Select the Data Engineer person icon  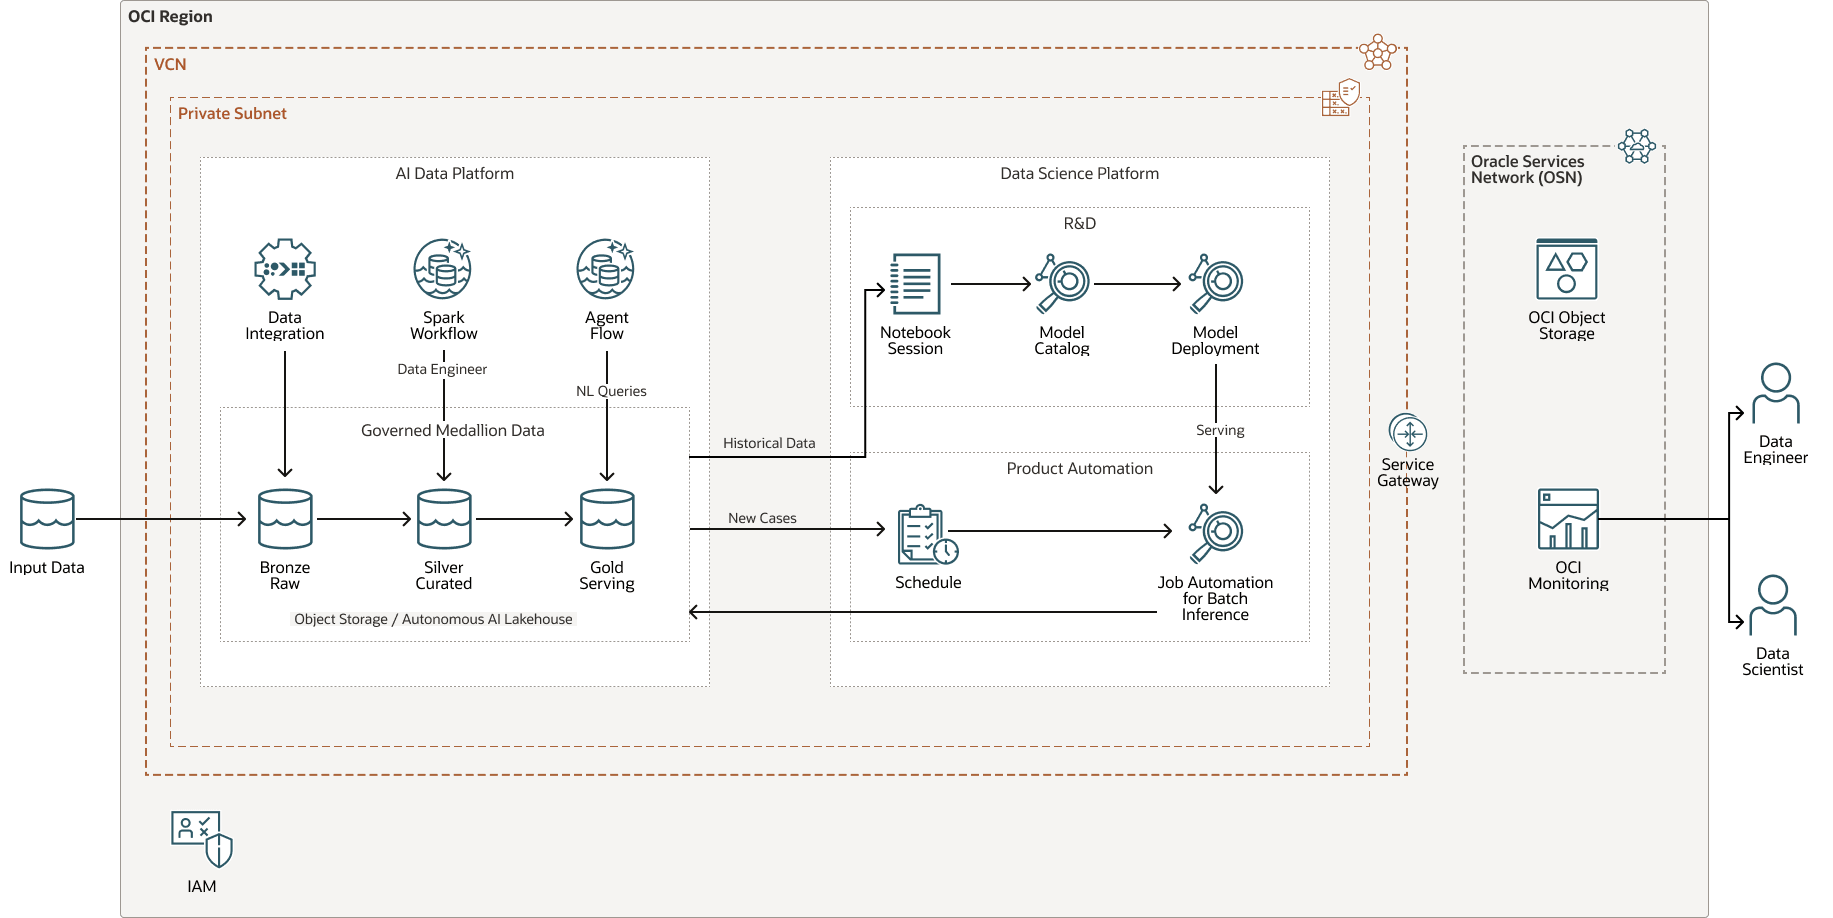(1776, 394)
